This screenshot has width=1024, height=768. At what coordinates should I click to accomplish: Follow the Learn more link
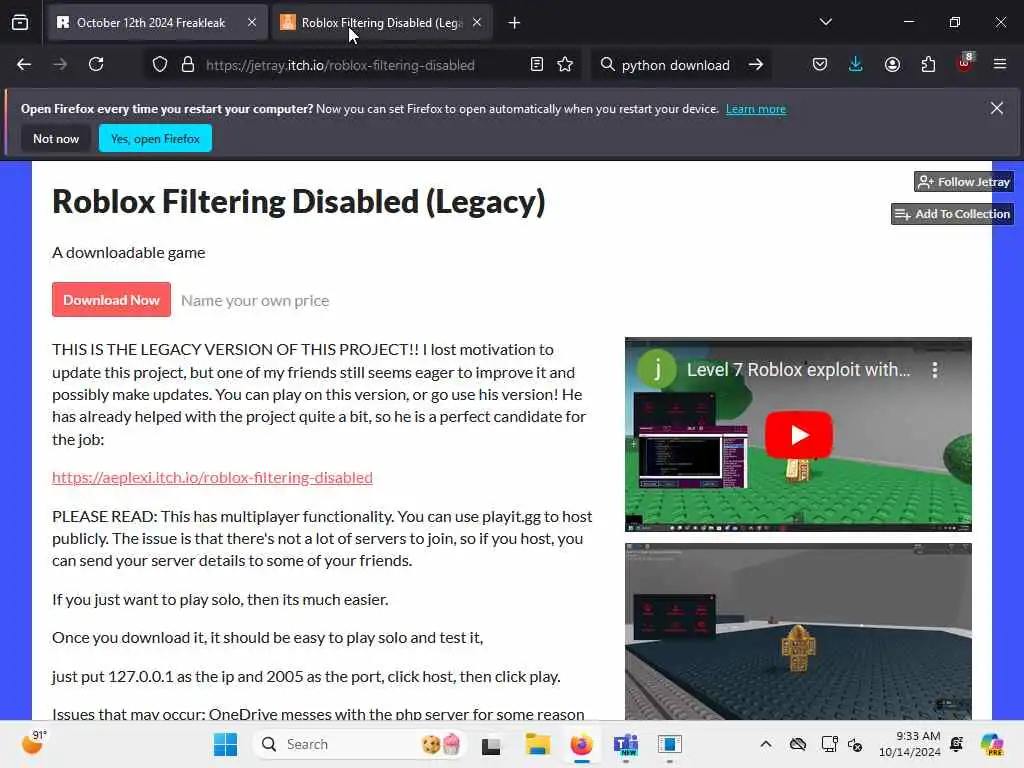point(756,109)
